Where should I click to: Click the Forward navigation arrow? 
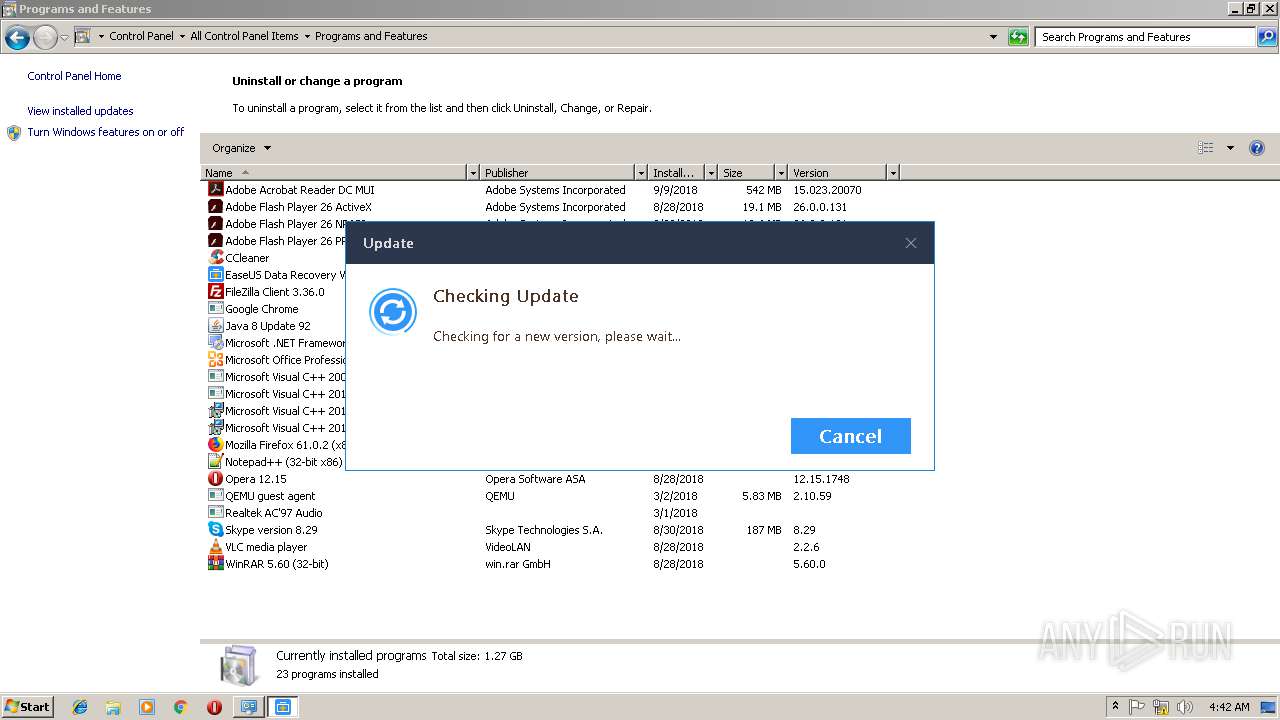point(45,38)
